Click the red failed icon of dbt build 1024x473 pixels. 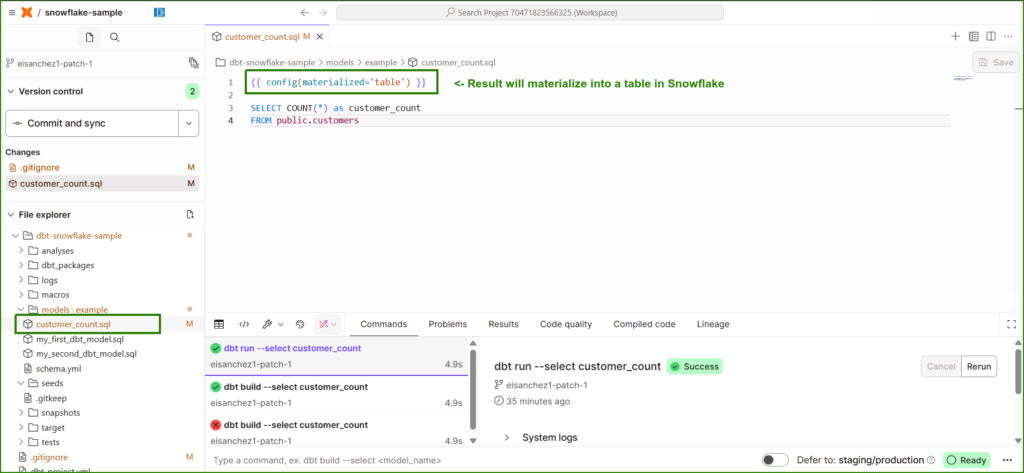216,425
